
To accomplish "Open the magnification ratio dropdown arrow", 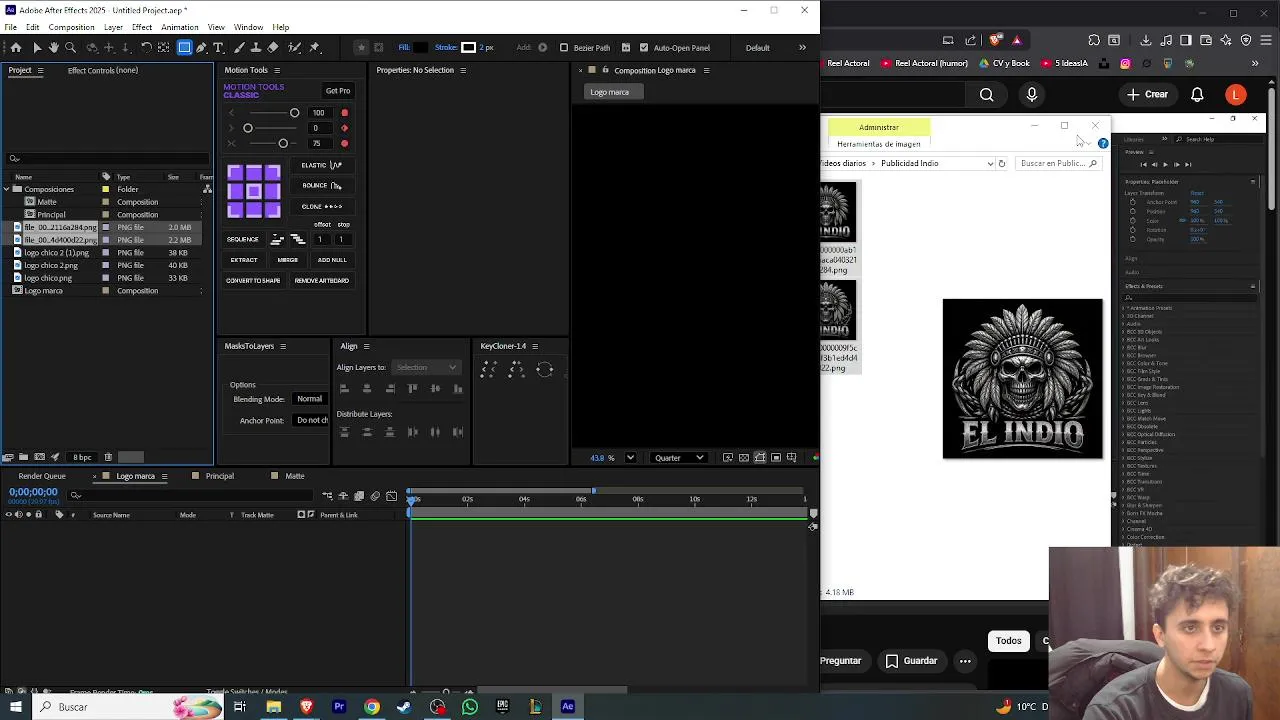I will [x=630, y=458].
